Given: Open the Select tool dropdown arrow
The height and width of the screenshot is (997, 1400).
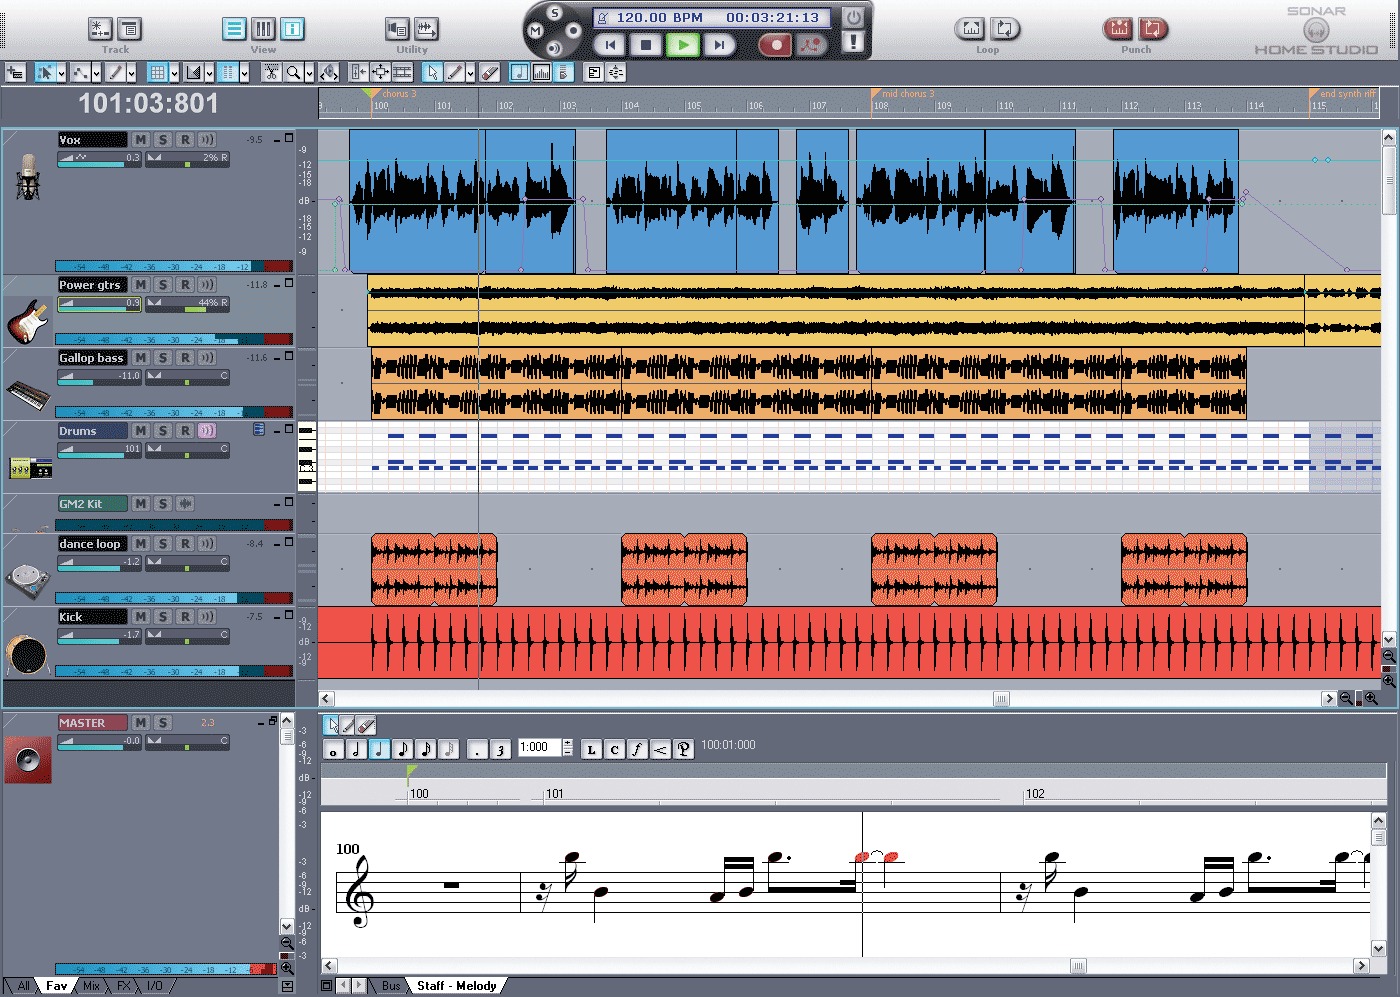Looking at the screenshot, I should point(61,72).
